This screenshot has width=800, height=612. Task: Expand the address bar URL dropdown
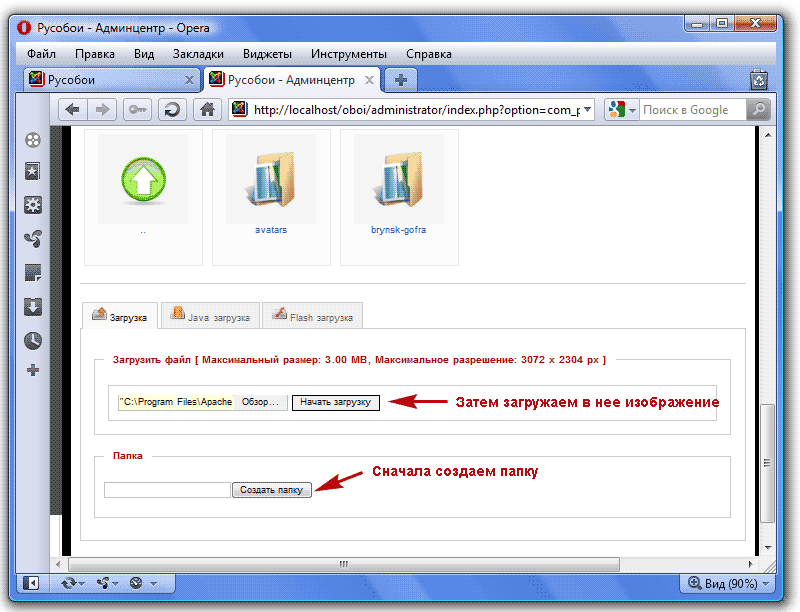click(x=587, y=110)
